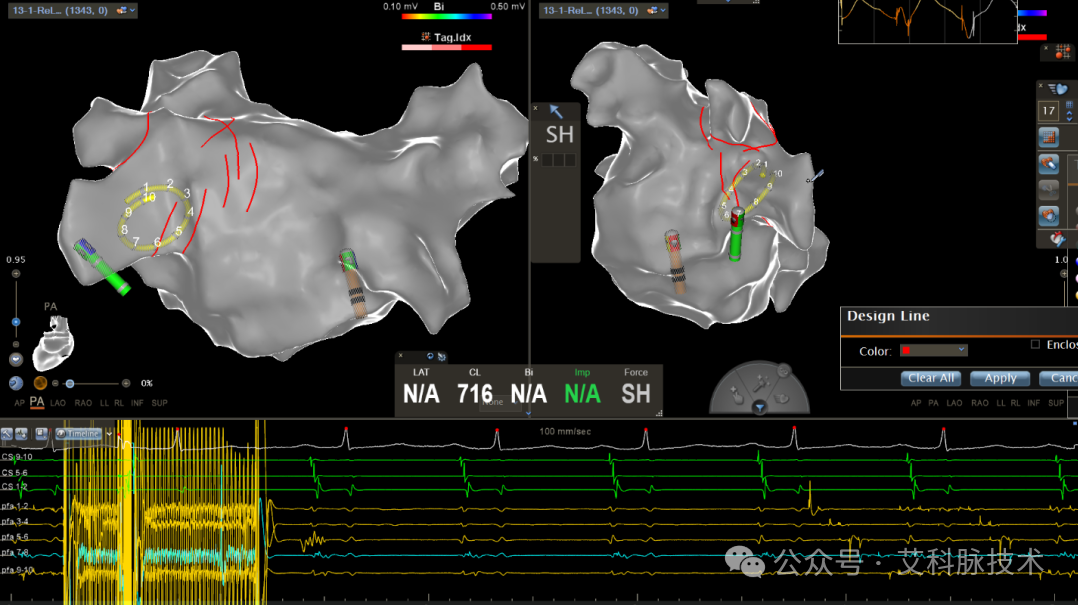The width and height of the screenshot is (1078, 605).
Task: Click the orange sphere transparency icon
Action: 41,383
